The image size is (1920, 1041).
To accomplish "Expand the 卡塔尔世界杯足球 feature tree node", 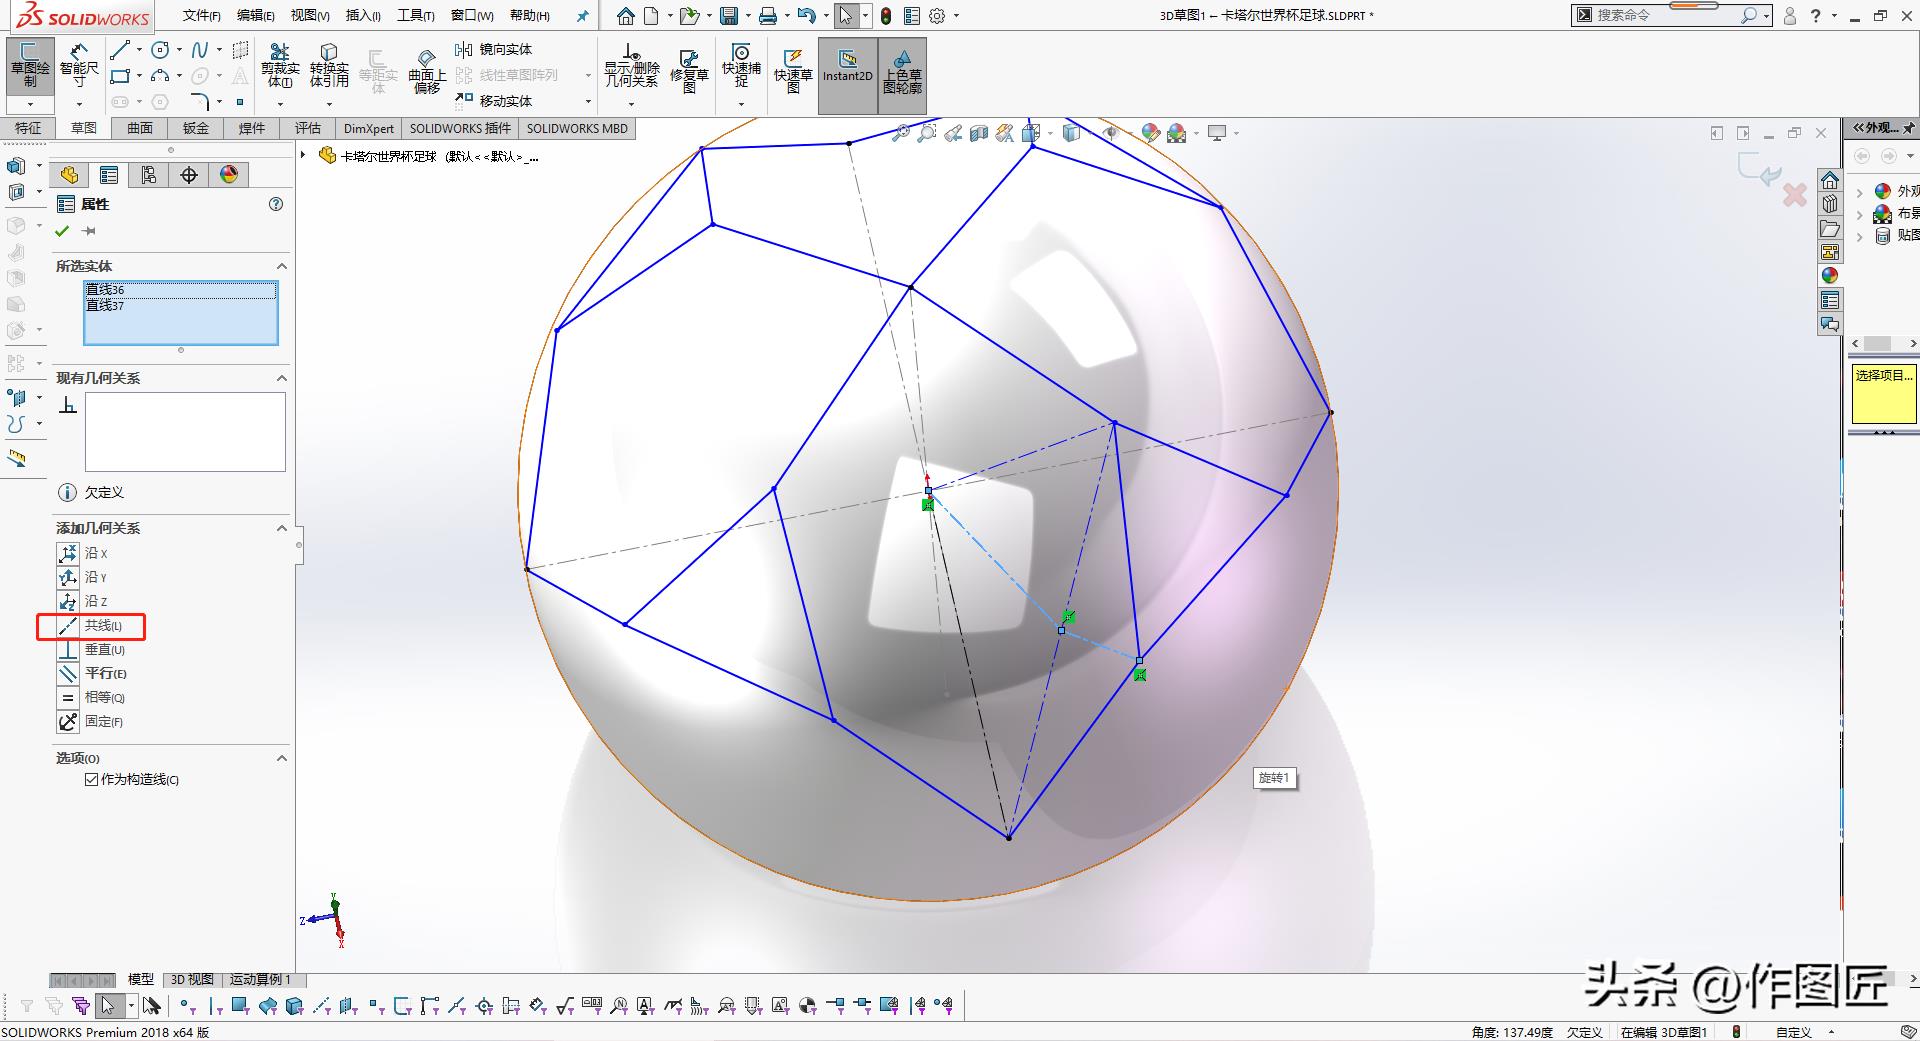I will click(x=304, y=155).
